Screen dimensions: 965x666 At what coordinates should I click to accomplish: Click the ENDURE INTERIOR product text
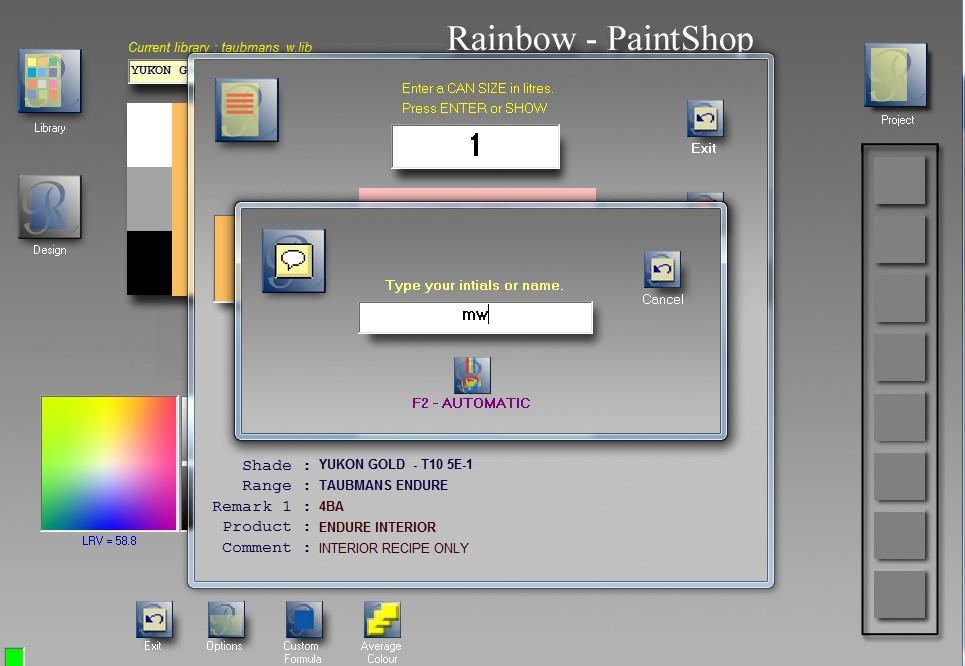click(377, 527)
